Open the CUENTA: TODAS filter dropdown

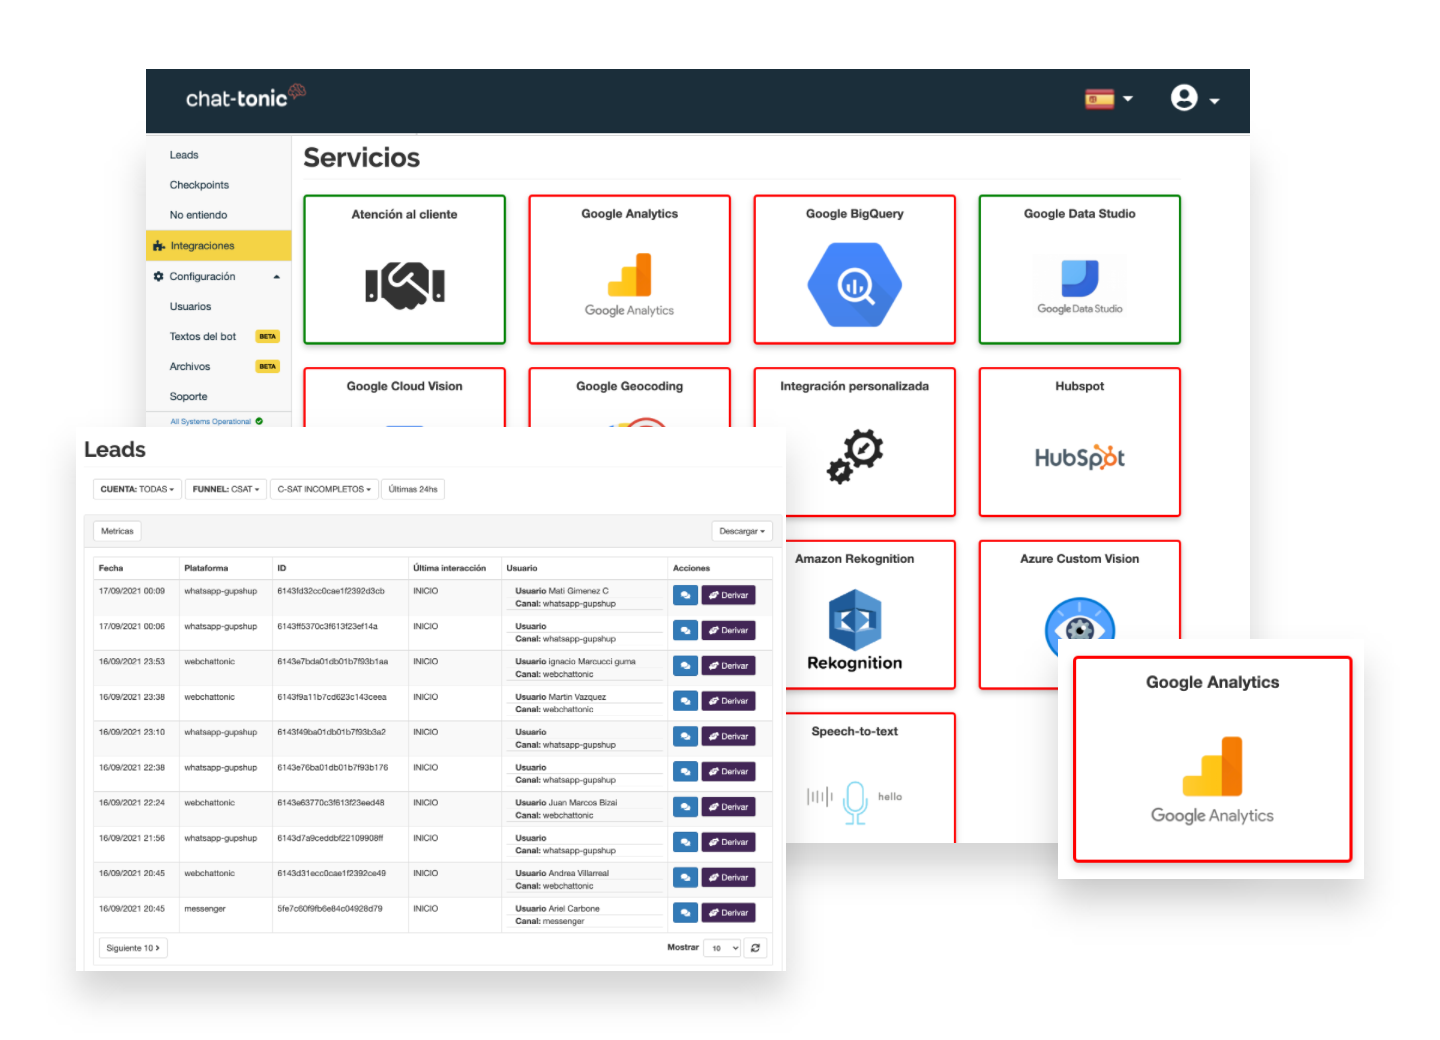(x=137, y=489)
